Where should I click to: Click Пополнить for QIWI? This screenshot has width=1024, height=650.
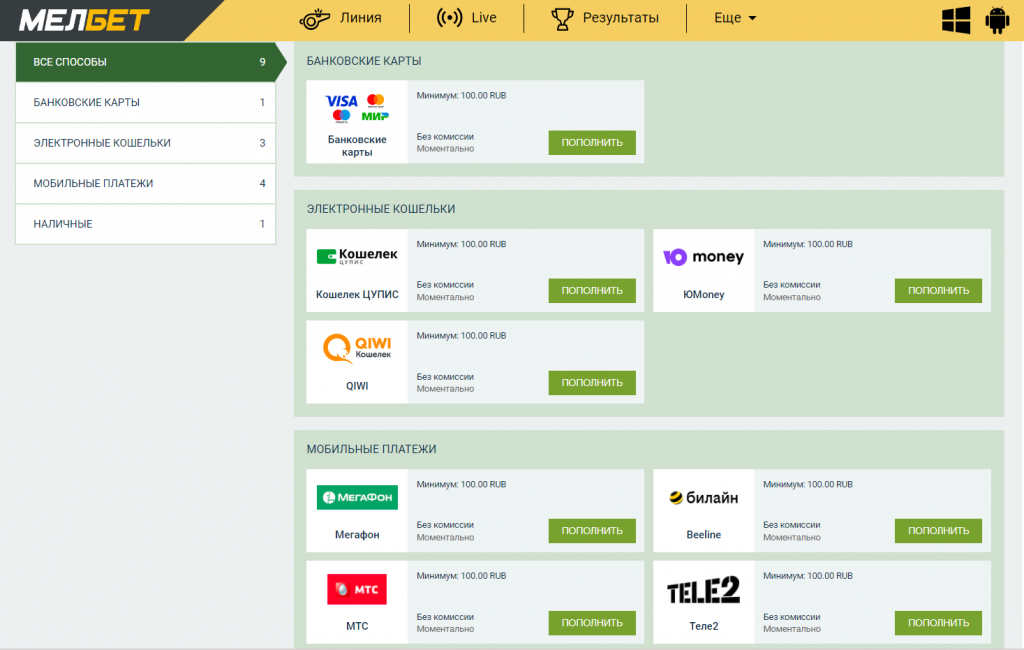click(592, 383)
